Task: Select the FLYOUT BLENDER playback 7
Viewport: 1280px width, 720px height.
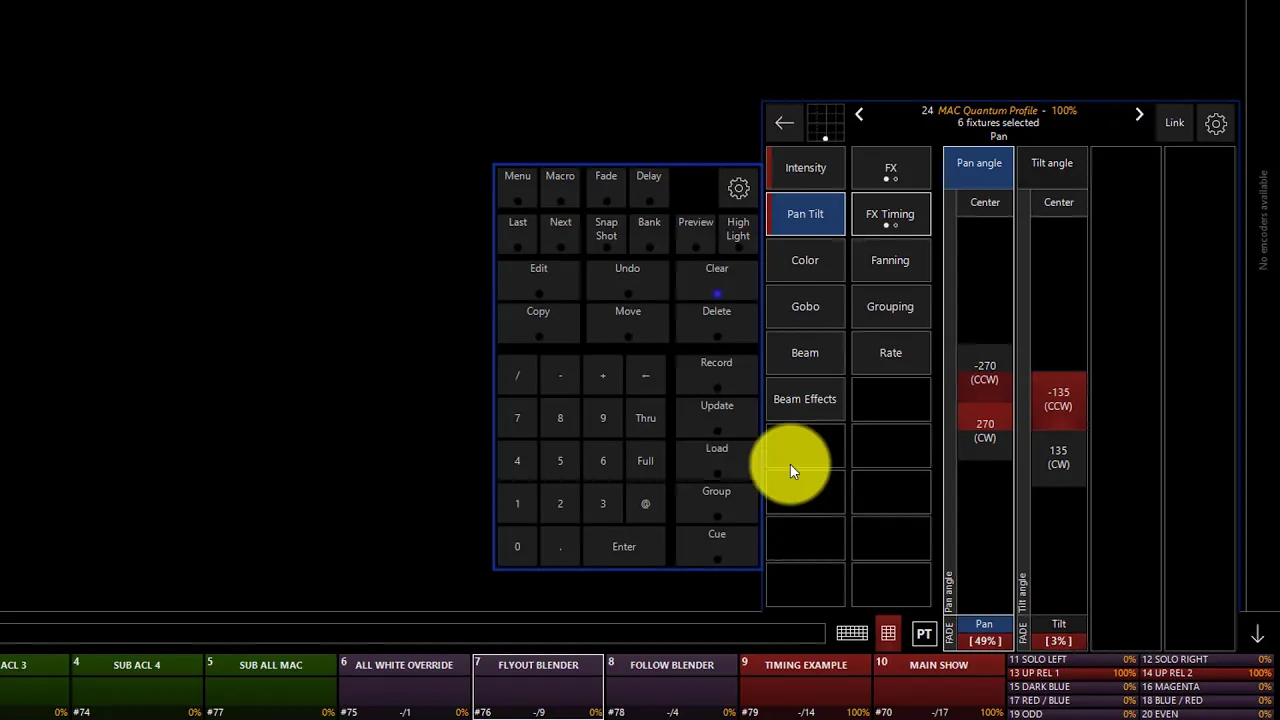Action: (538, 687)
